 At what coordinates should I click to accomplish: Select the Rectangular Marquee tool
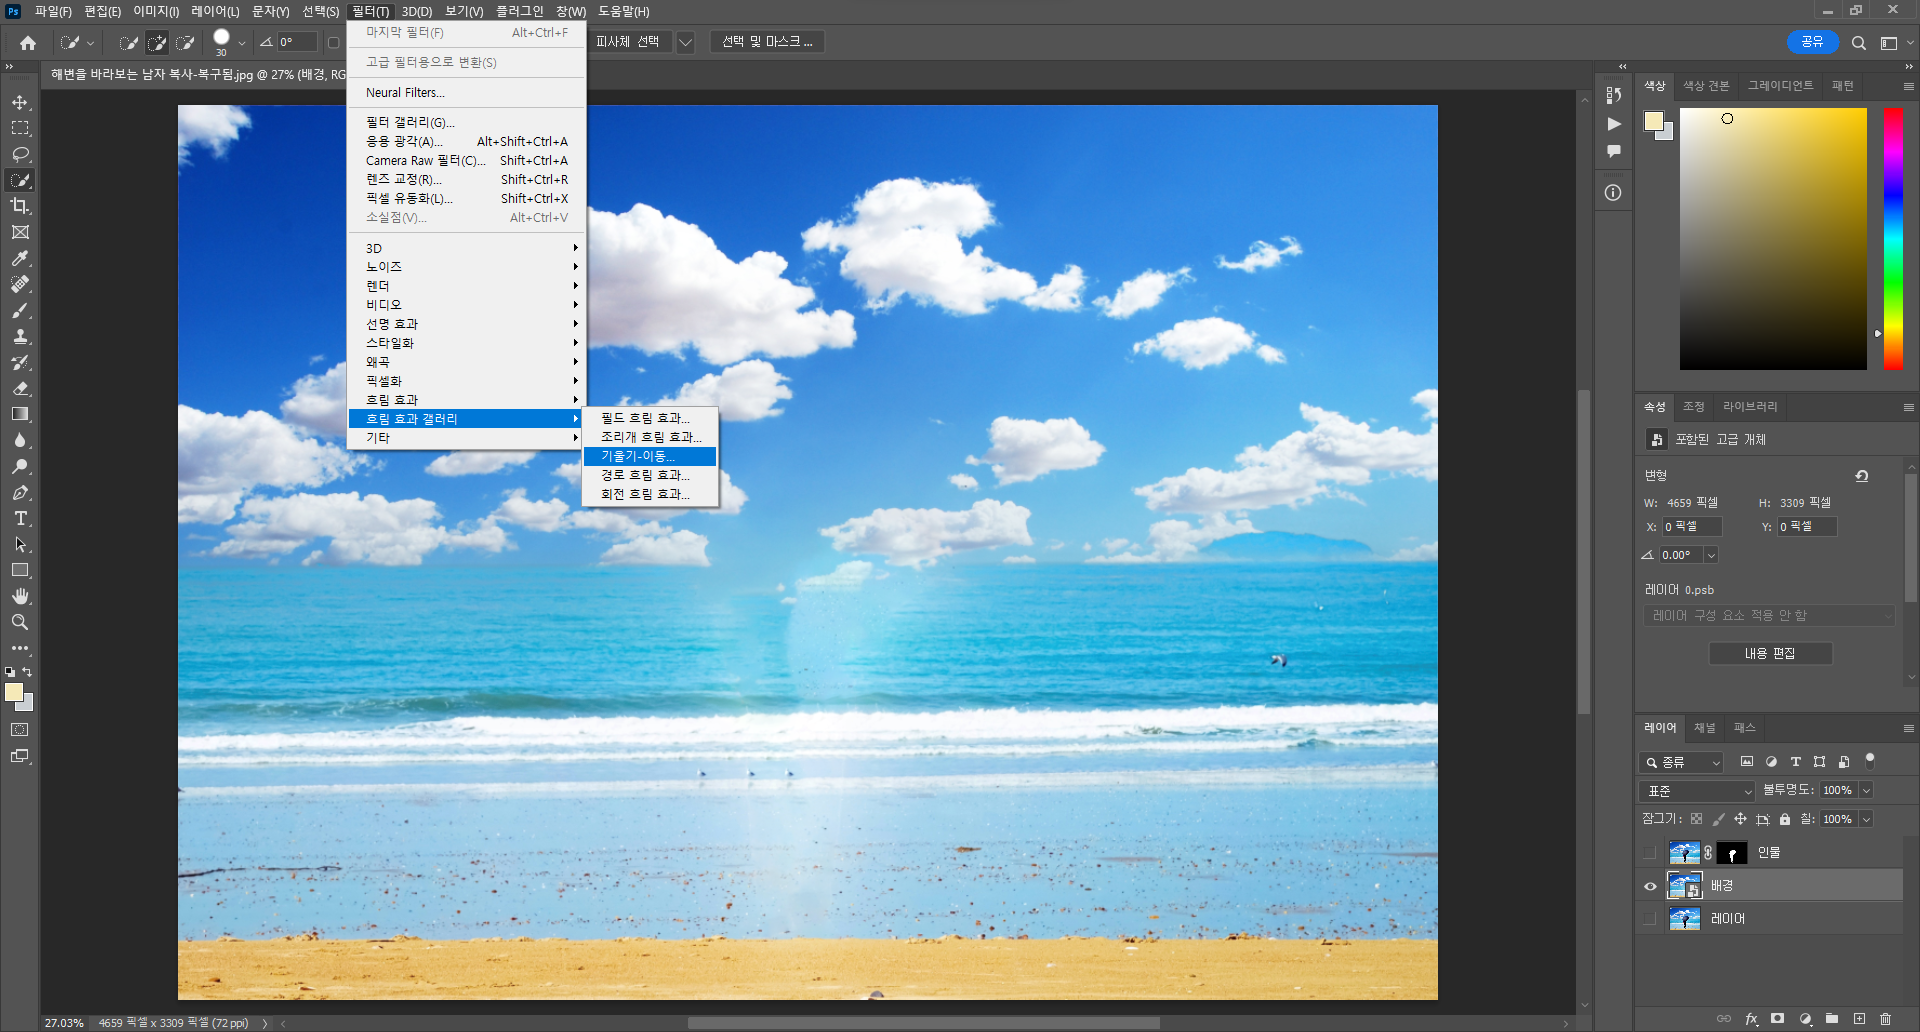point(20,128)
